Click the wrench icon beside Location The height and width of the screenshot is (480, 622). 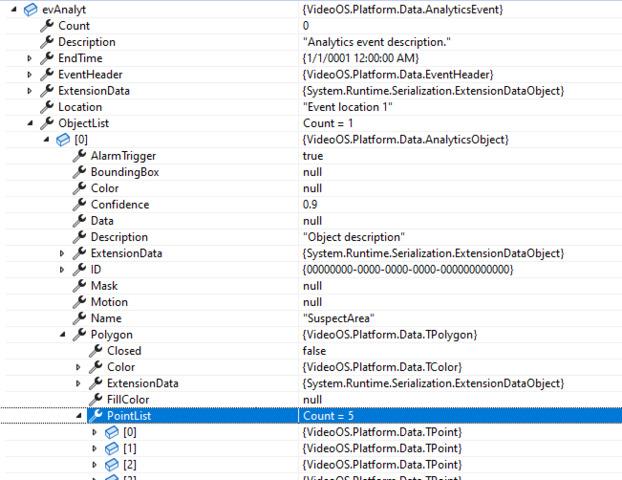pyautogui.click(x=46, y=107)
